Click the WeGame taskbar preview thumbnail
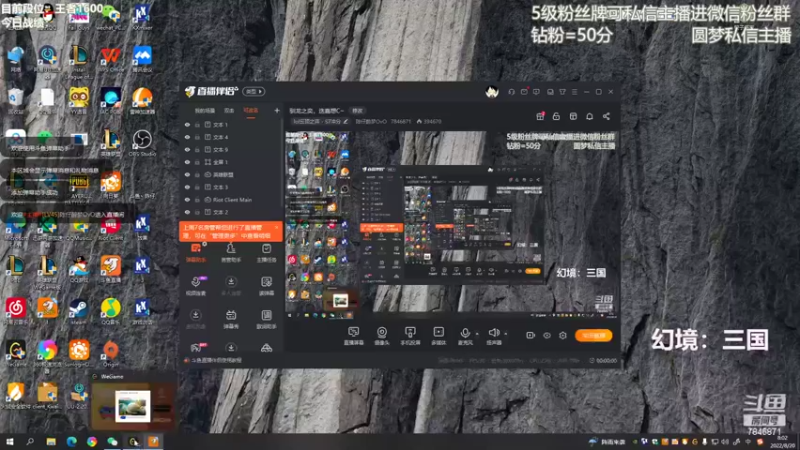Image resolution: width=800 pixels, height=450 pixels. pyautogui.click(x=133, y=404)
